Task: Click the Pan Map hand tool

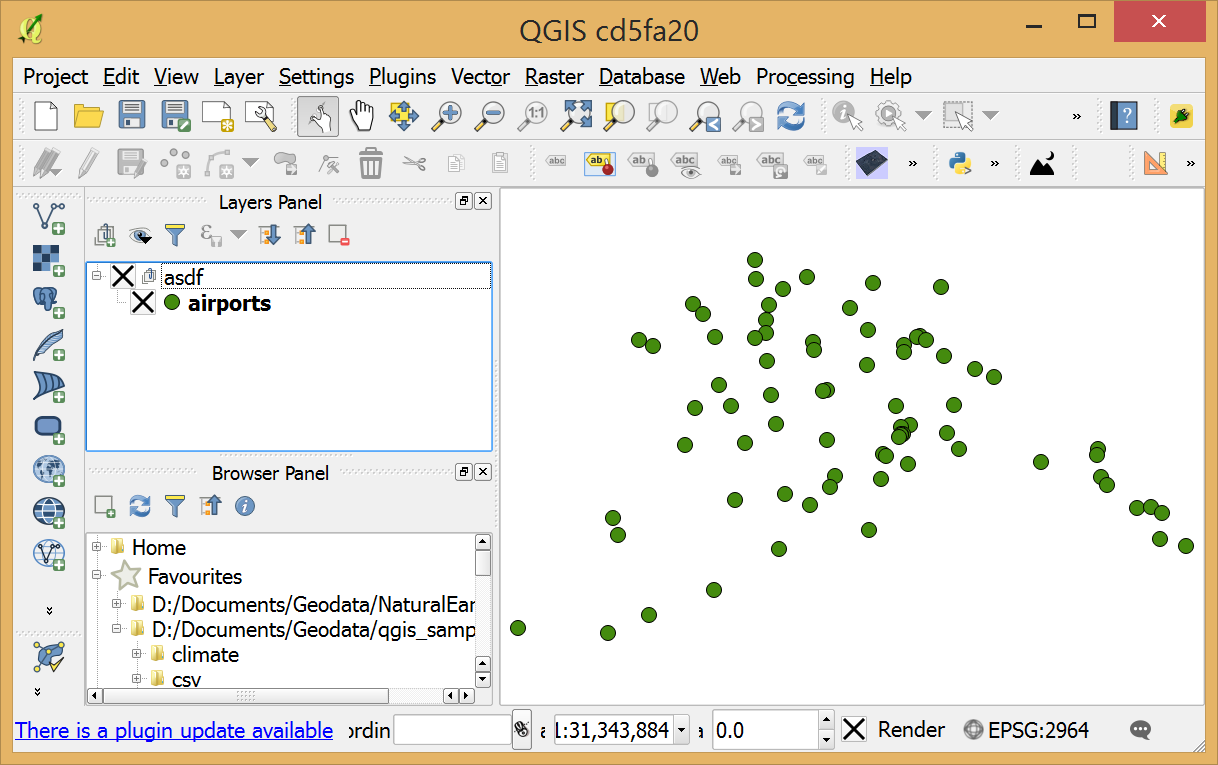Action: (x=361, y=116)
